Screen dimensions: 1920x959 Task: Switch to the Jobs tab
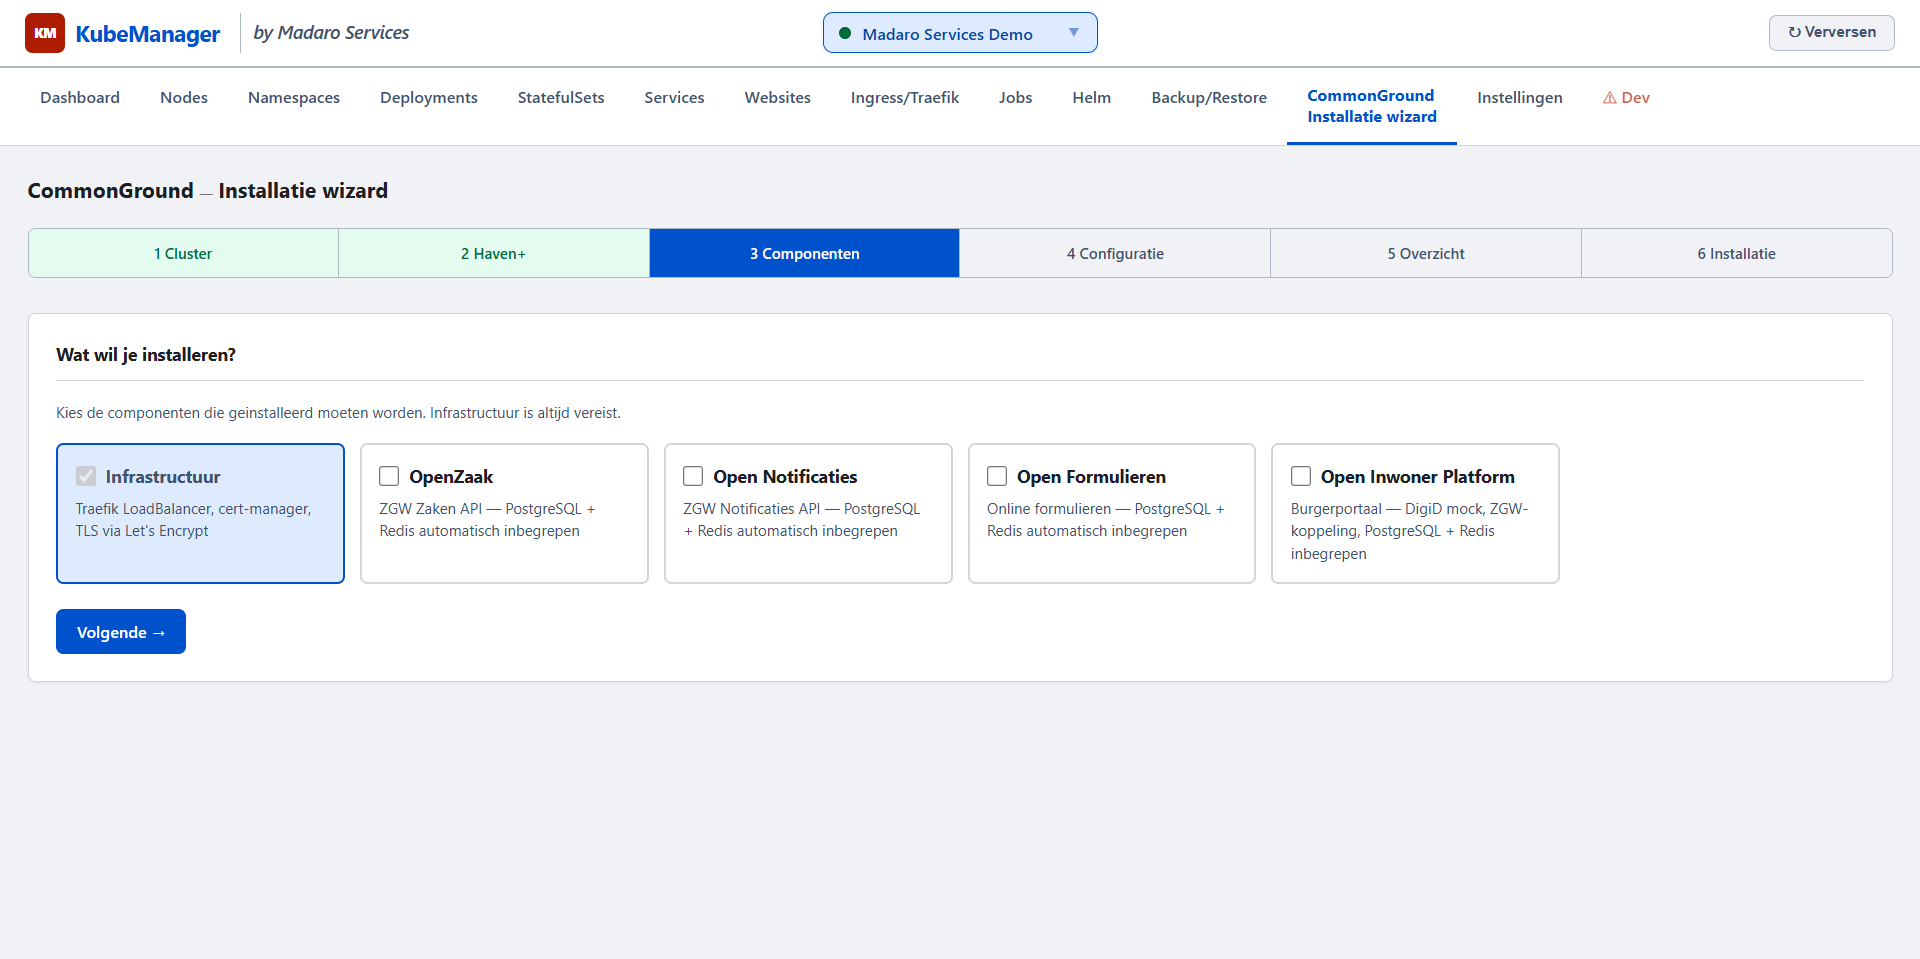tap(1015, 97)
